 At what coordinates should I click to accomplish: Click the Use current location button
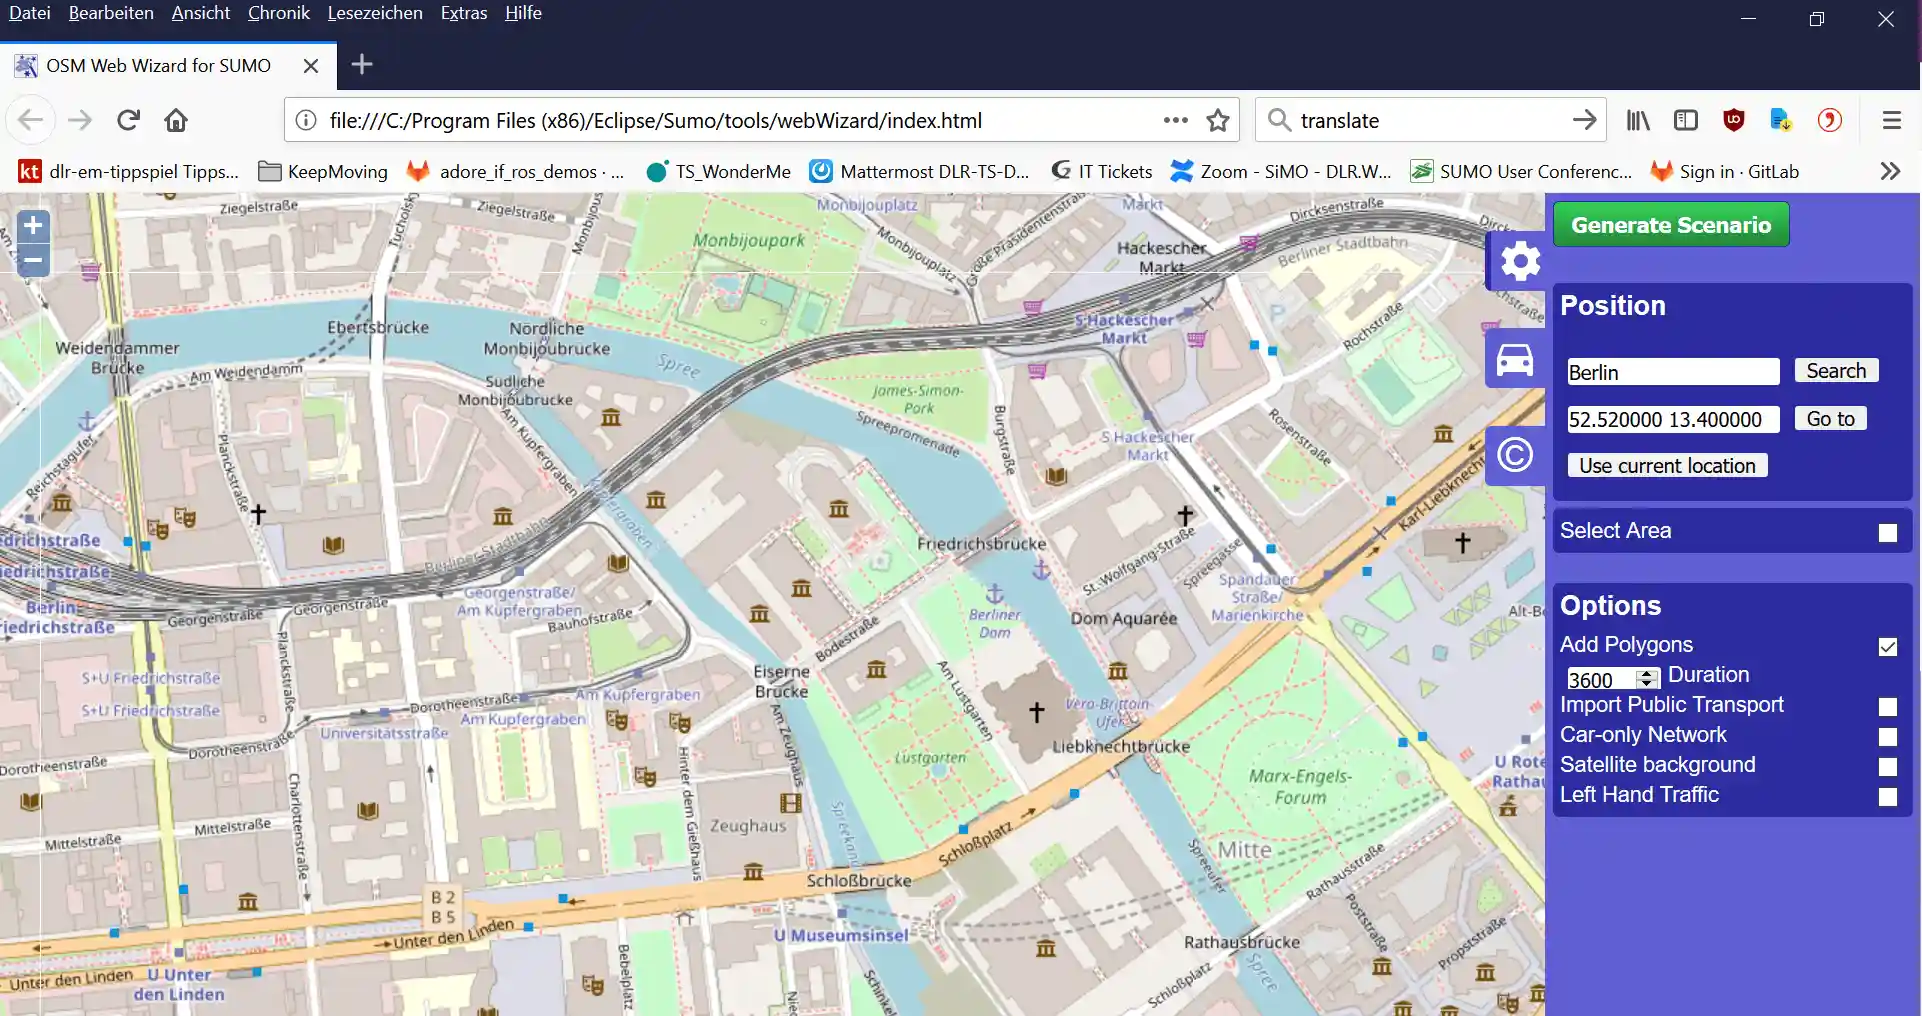point(1667,466)
